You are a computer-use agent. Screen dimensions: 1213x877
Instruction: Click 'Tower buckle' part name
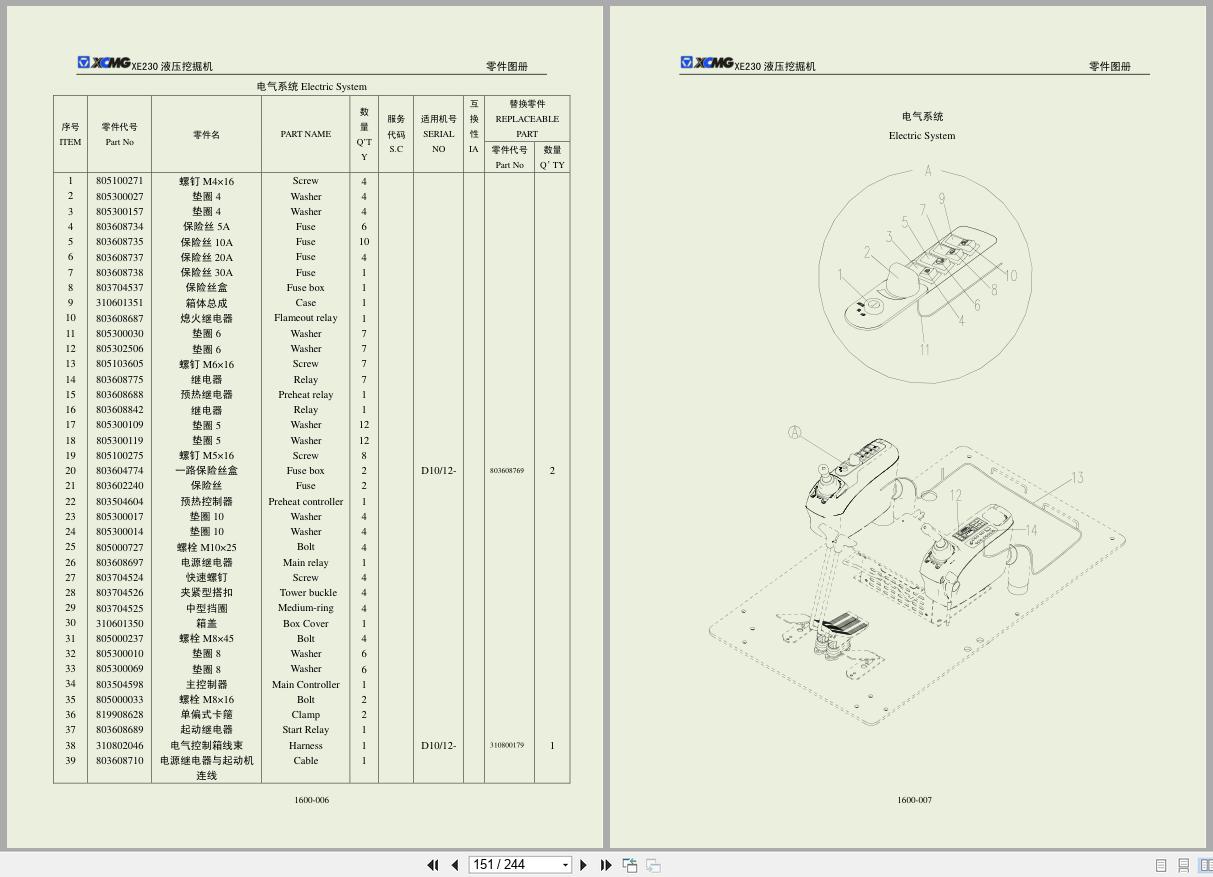click(x=307, y=593)
